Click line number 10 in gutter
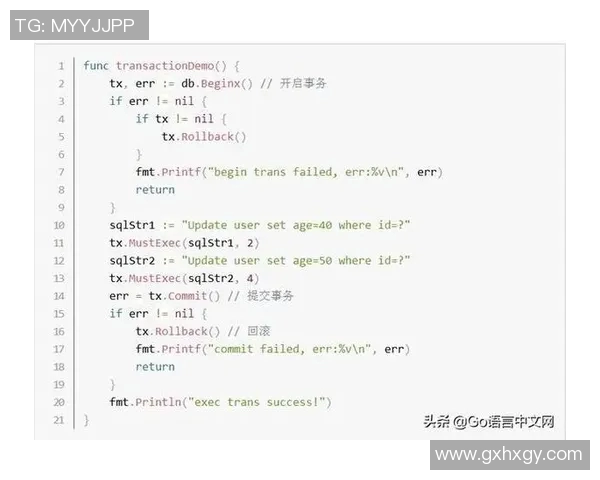The image size is (600, 480). 59,225
